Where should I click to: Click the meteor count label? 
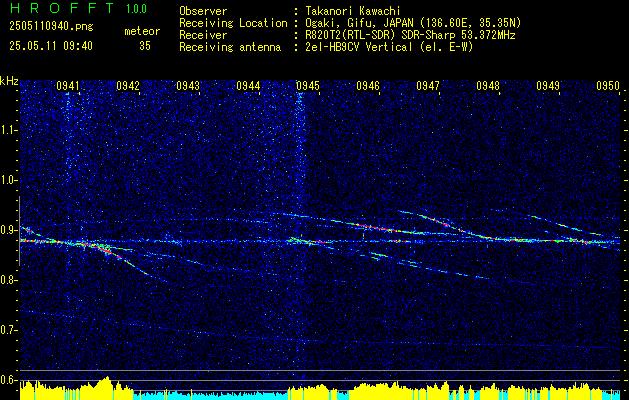coord(142,31)
